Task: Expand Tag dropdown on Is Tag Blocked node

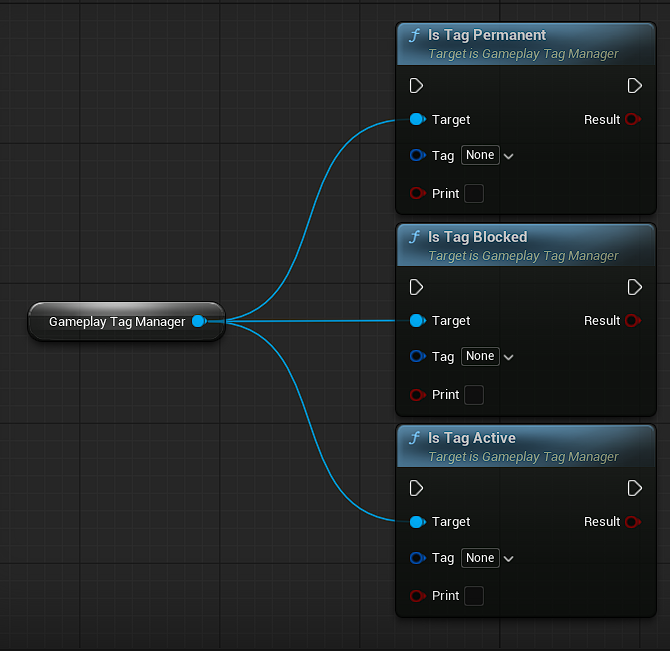Action: point(488,357)
